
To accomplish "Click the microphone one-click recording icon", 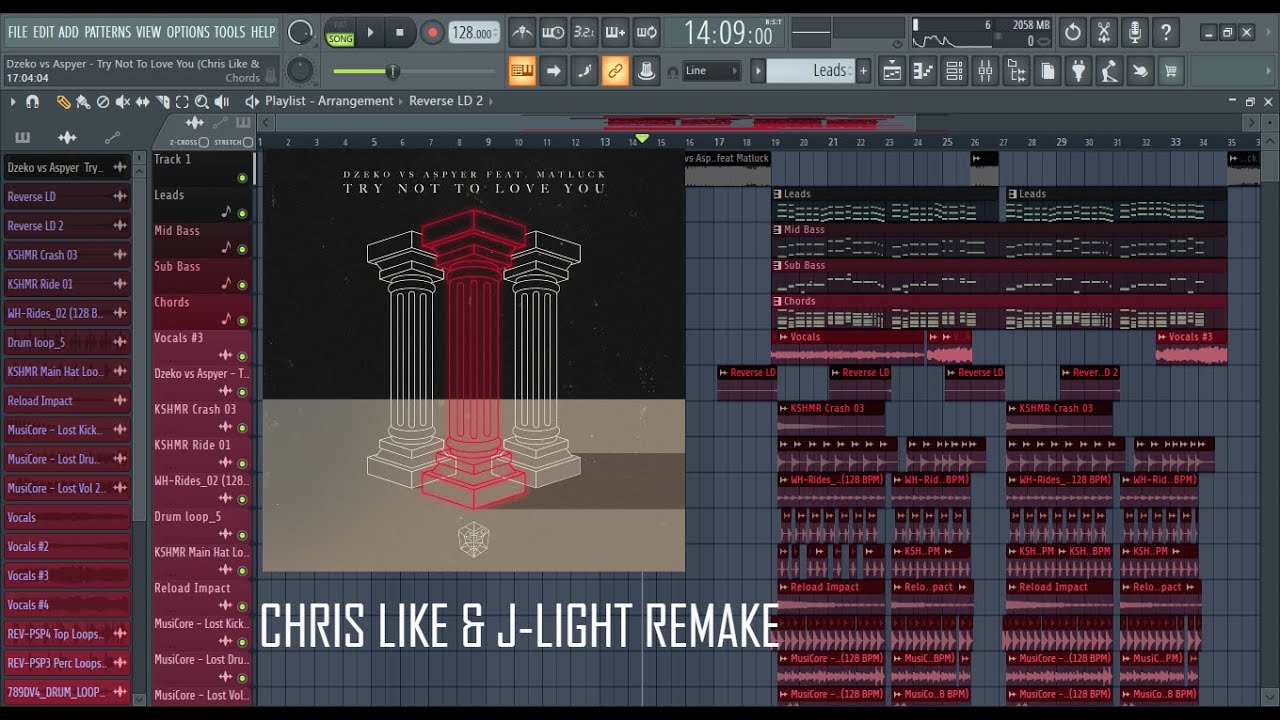I will pos(1135,33).
